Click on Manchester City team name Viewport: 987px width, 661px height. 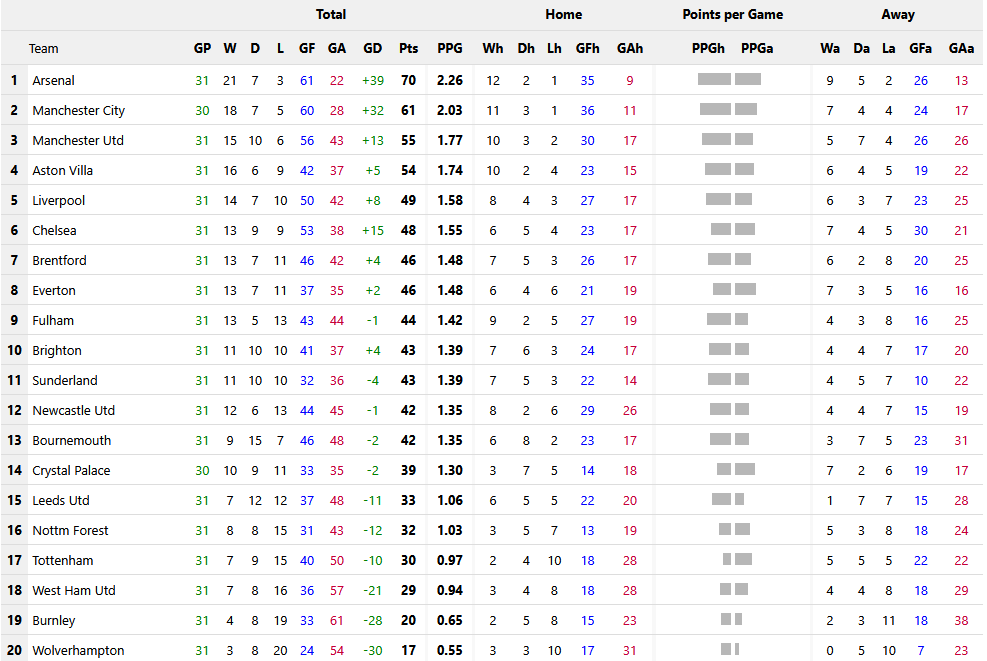click(78, 110)
